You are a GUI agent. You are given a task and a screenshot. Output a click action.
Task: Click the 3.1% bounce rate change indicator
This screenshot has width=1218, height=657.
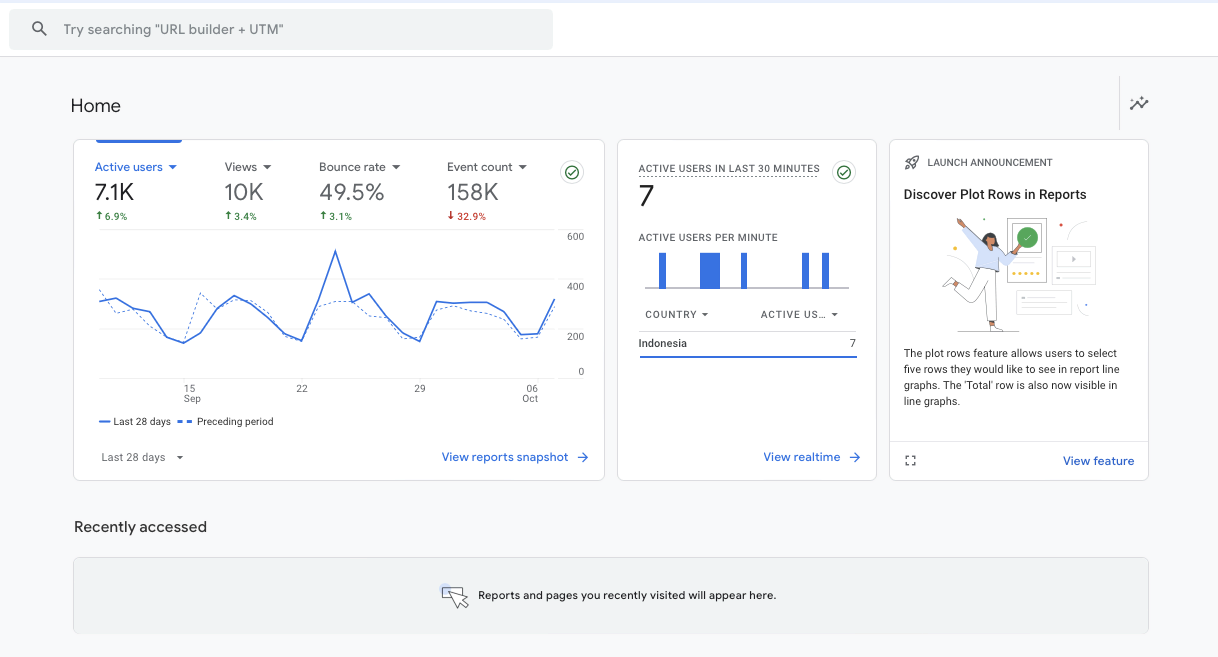[336, 216]
